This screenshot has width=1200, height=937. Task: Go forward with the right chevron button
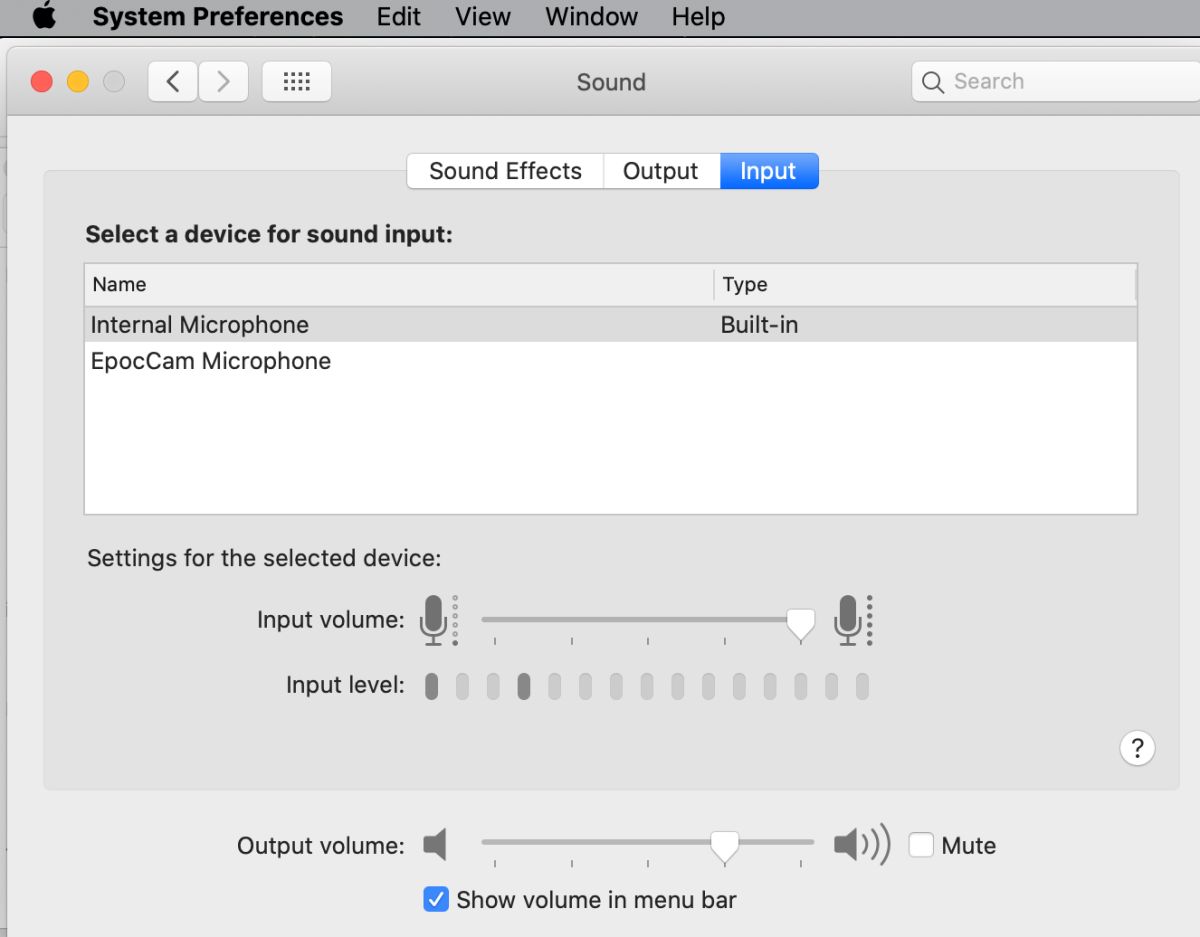click(223, 82)
